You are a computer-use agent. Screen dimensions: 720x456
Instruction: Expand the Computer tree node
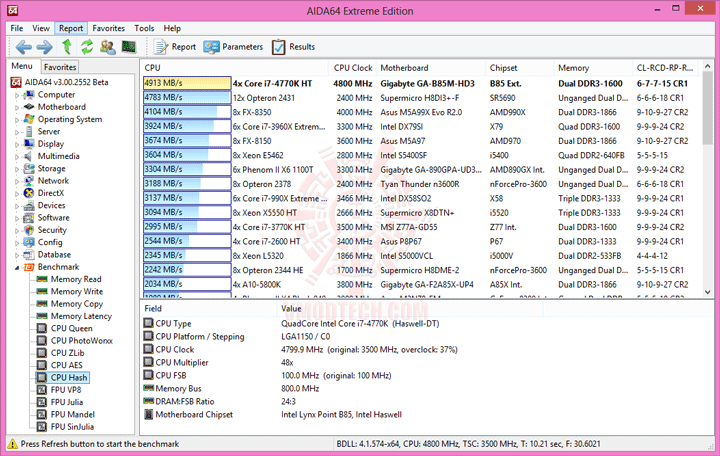(x=17, y=95)
